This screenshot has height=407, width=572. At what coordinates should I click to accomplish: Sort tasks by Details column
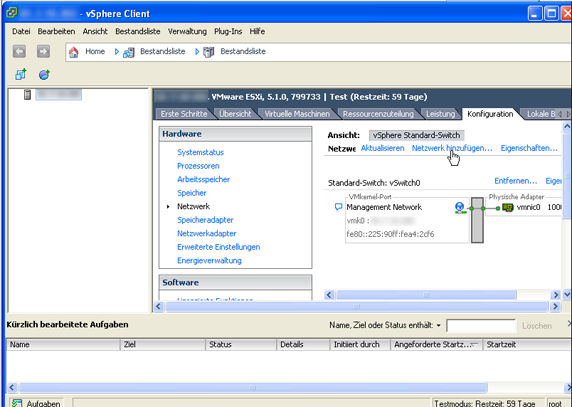[x=303, y=345]
